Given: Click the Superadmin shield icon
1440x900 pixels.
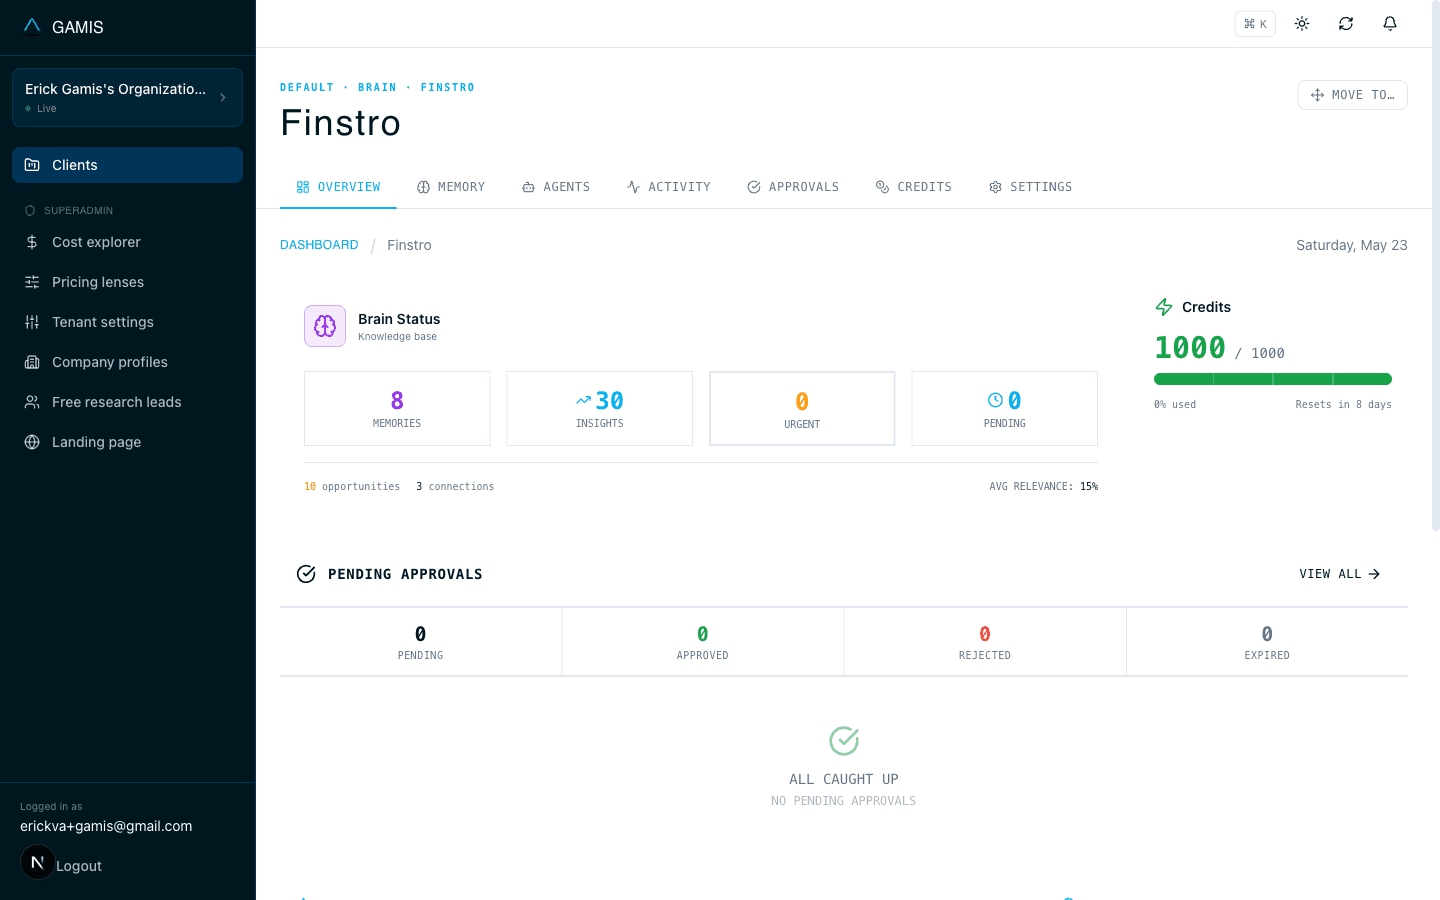Looking at the screenshot, I should [30, 210].
